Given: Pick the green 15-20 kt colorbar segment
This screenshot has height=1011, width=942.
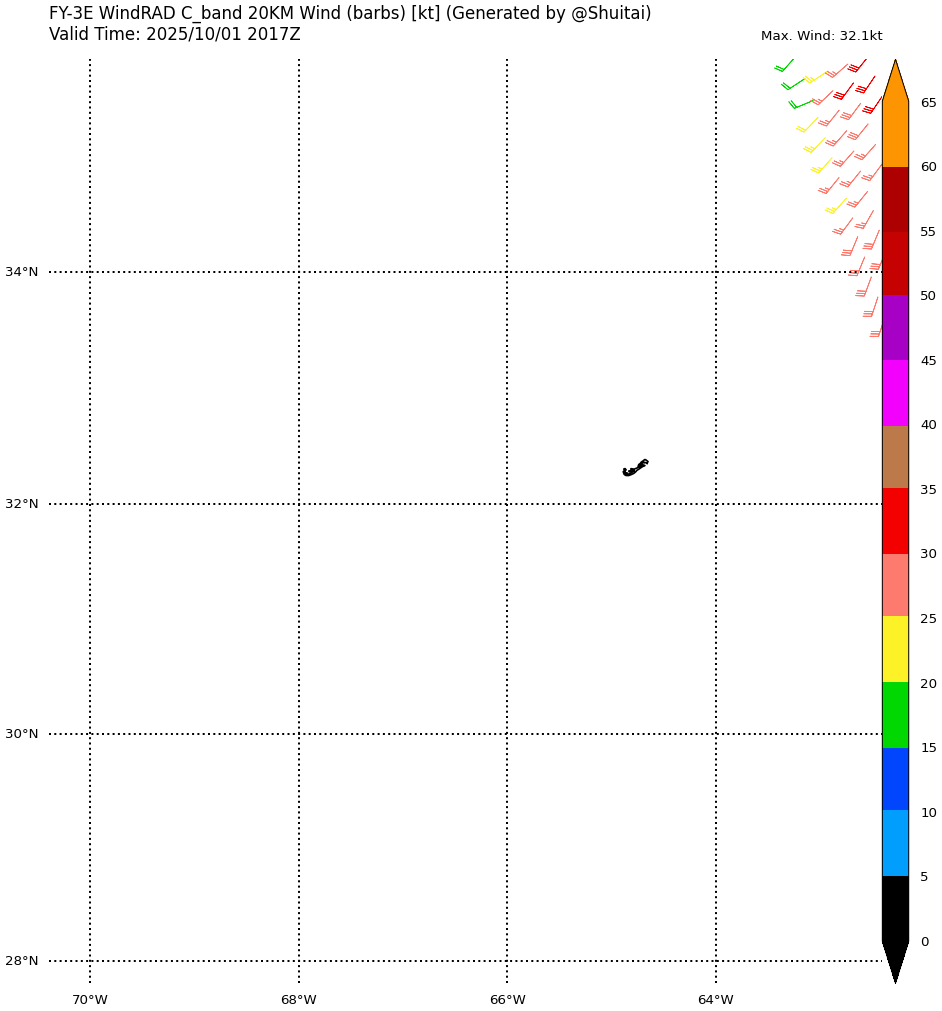Looking at the screenshot, I should [x=895, y=715].
